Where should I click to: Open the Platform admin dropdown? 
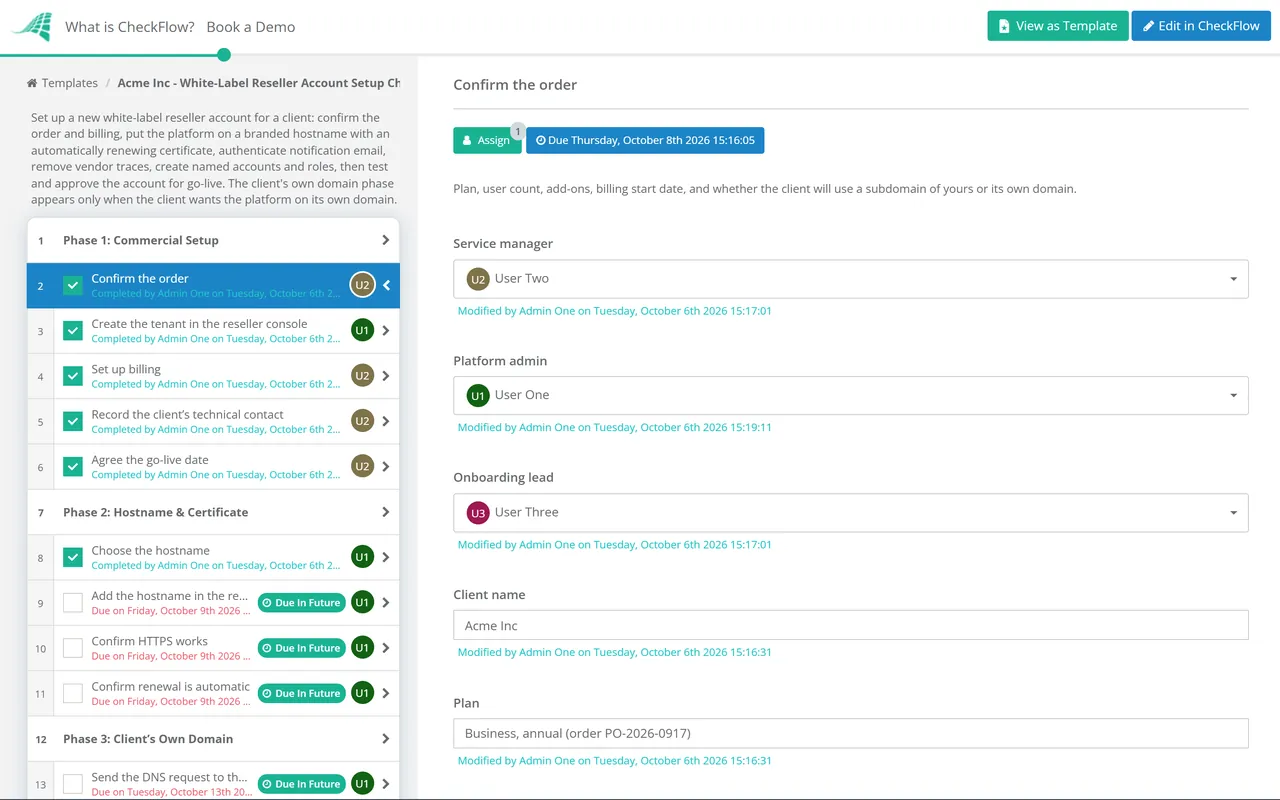click(x=851, y=396)
